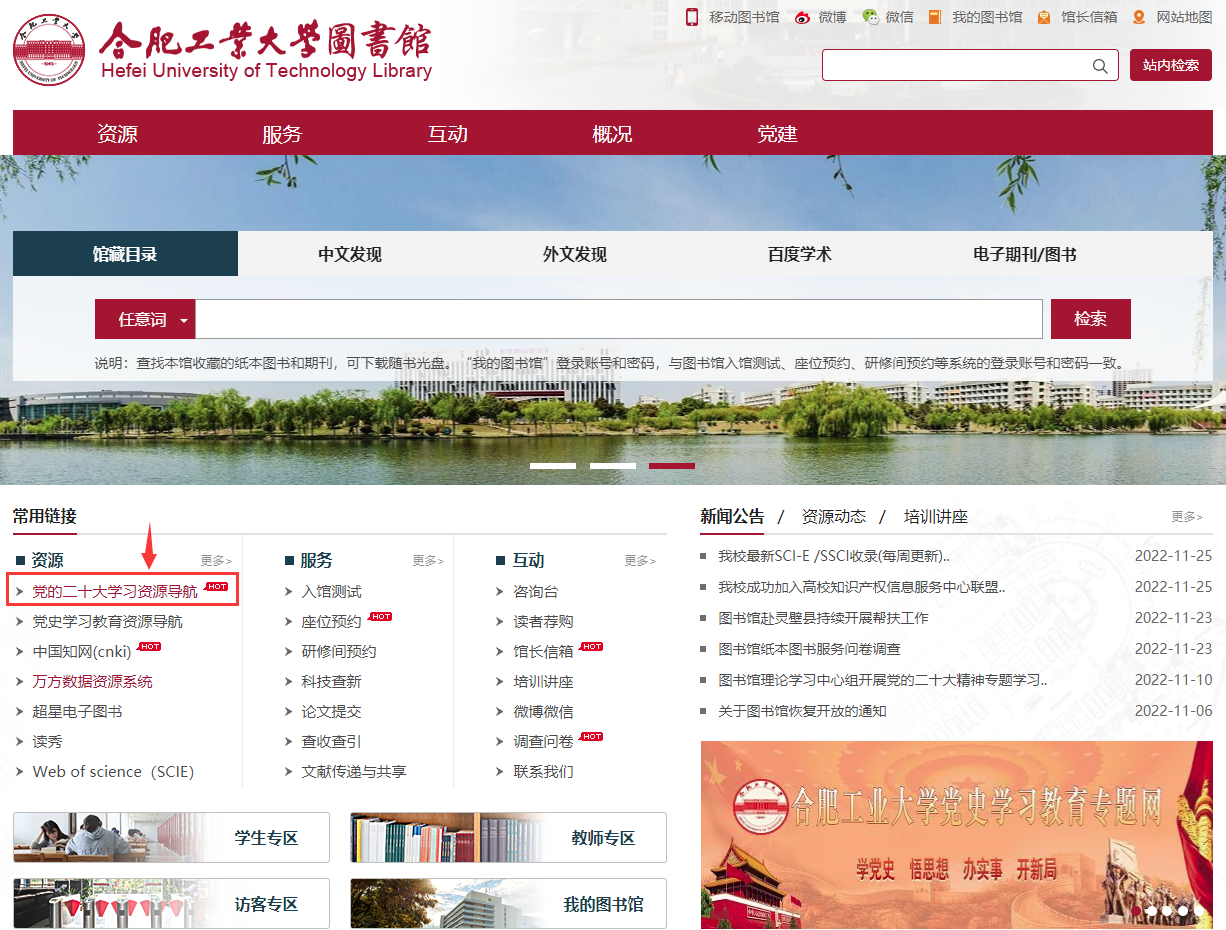This screenshot has width=1226, height=930.
Task: Expand the 资源 navigation menu
Action: [117, 134]
